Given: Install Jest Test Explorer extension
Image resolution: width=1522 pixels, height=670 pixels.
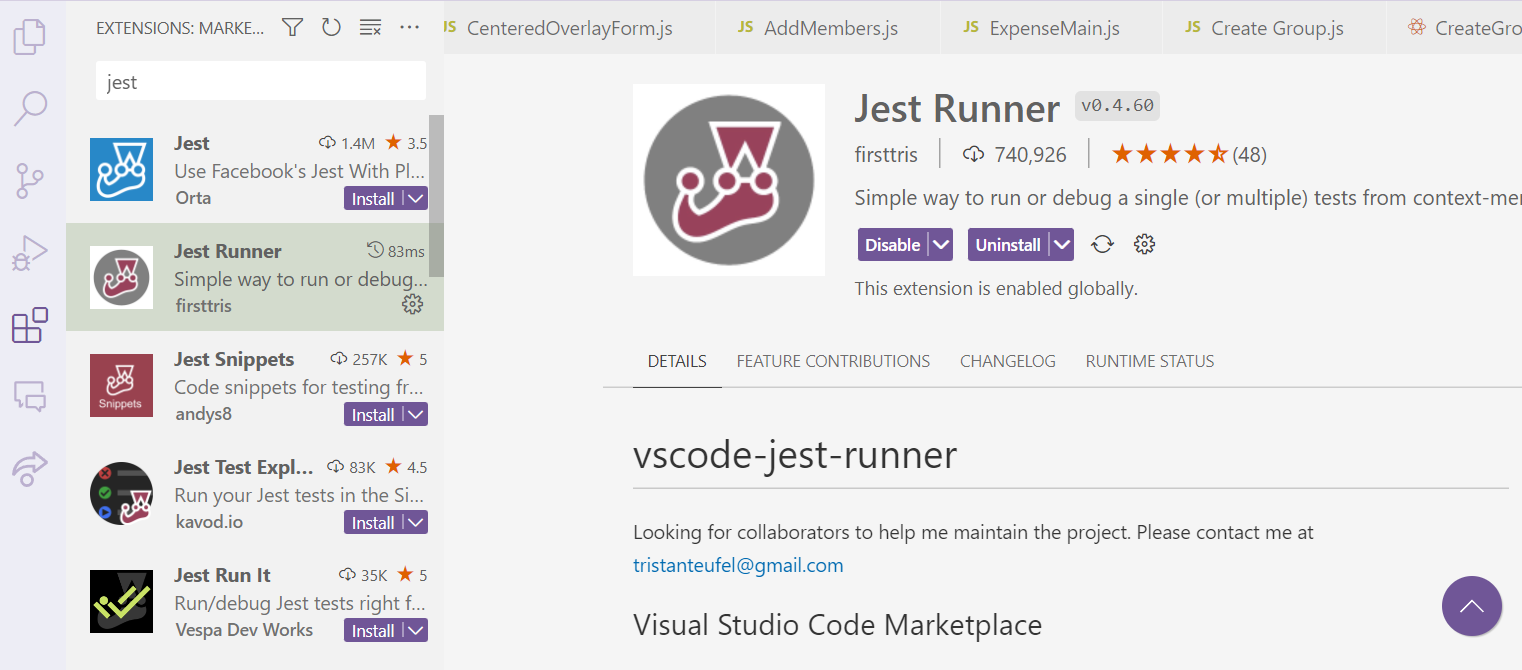Looking at the screenshot, I should (373, 522).
